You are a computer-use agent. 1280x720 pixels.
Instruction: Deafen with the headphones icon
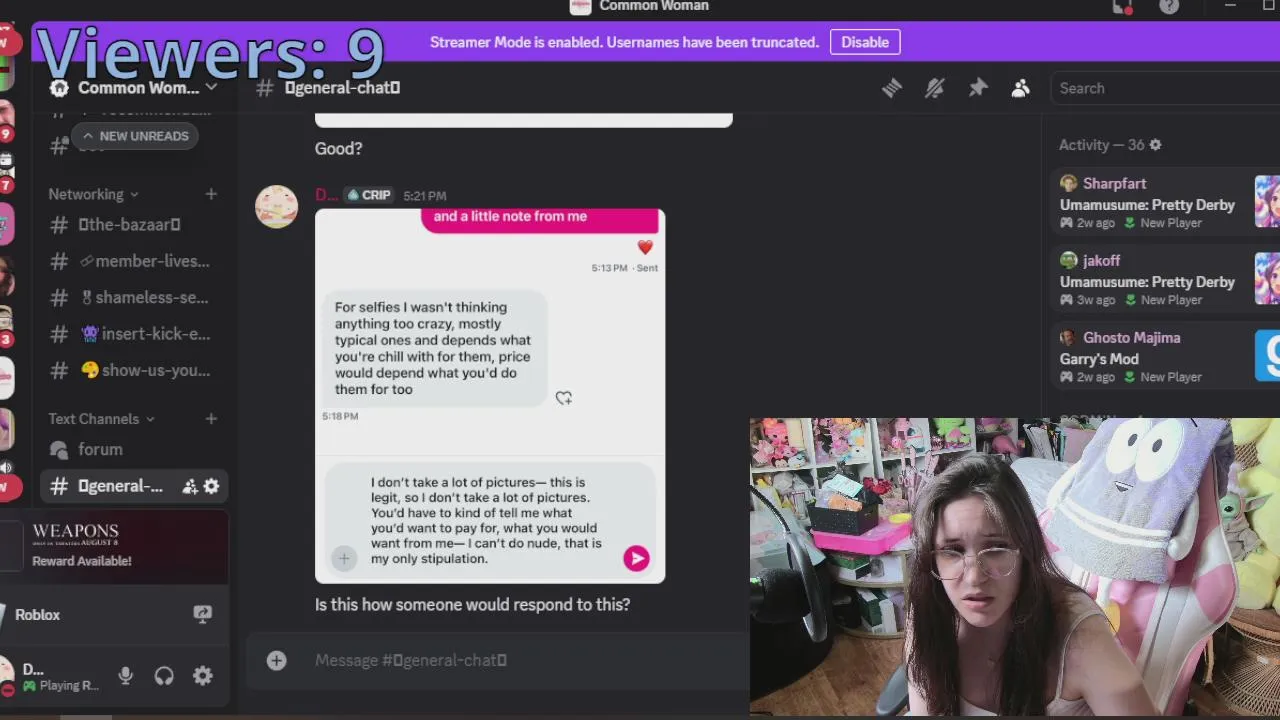tap(164, 676)
